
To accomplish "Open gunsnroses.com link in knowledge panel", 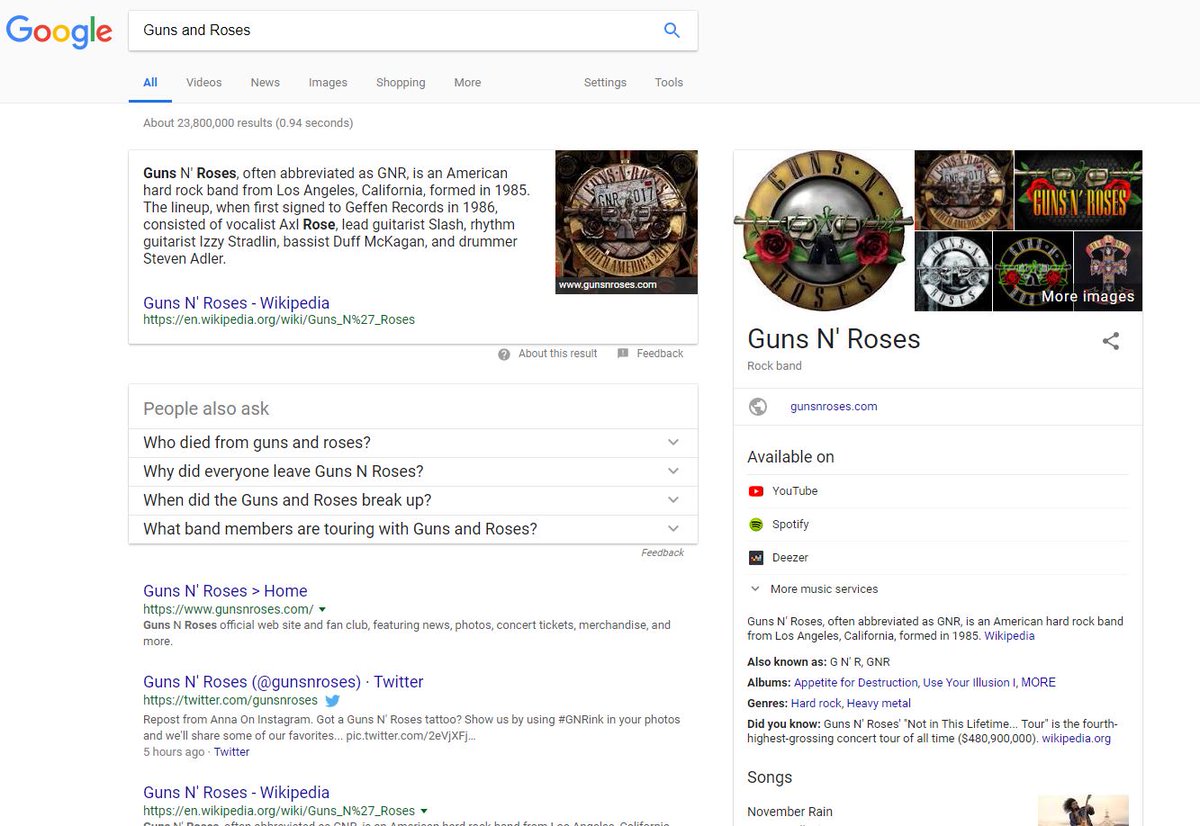I will (834, 406).
